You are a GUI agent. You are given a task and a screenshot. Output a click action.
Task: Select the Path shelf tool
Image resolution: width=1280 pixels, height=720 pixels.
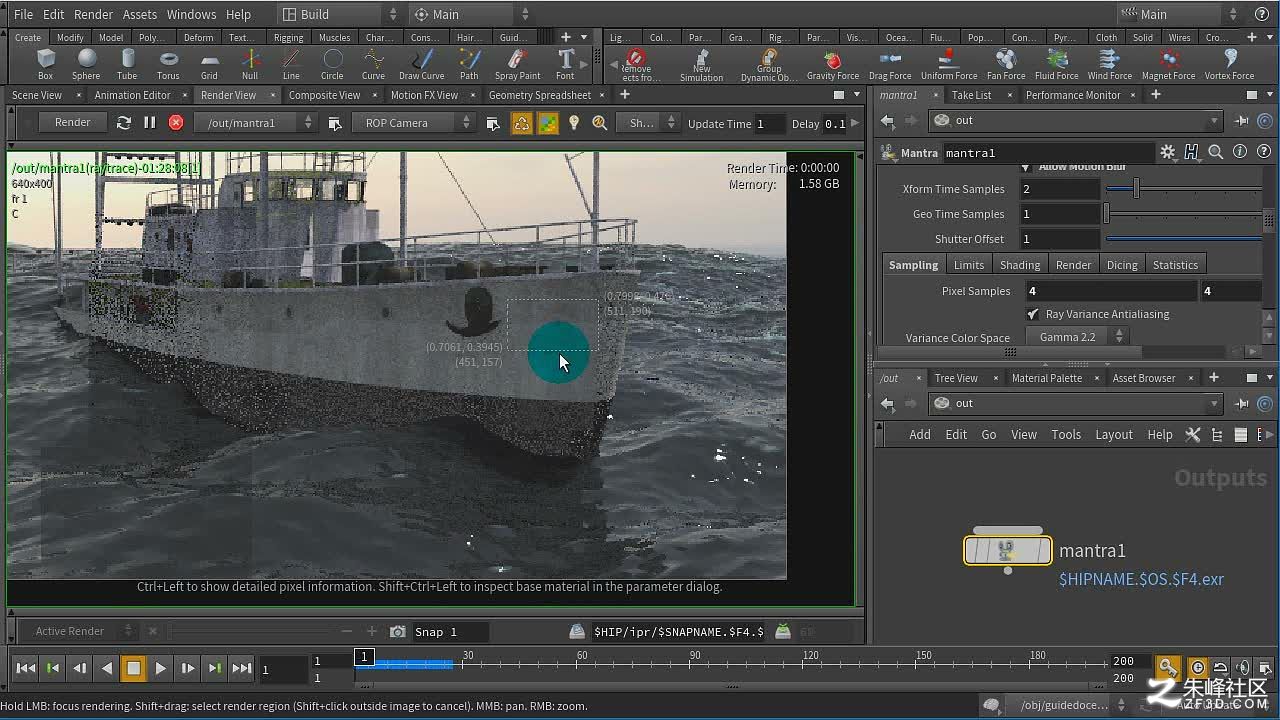[x=469, y=65]
